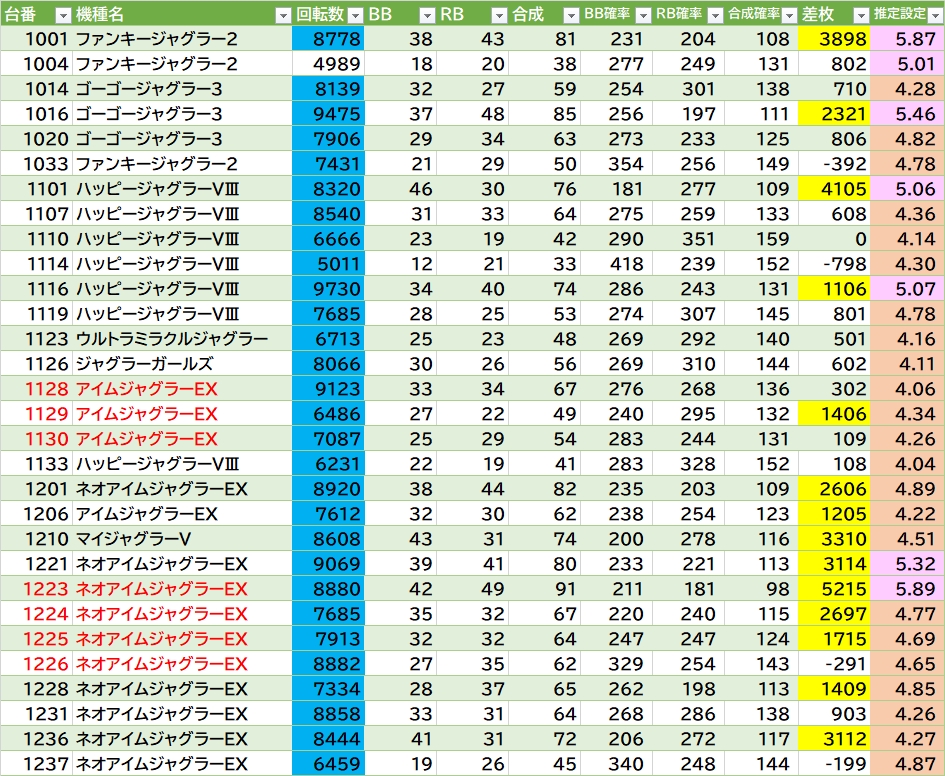Select 回転数 cell with value 9730
The width and height of the screenshot is (945, 776).
pos(328,289)
